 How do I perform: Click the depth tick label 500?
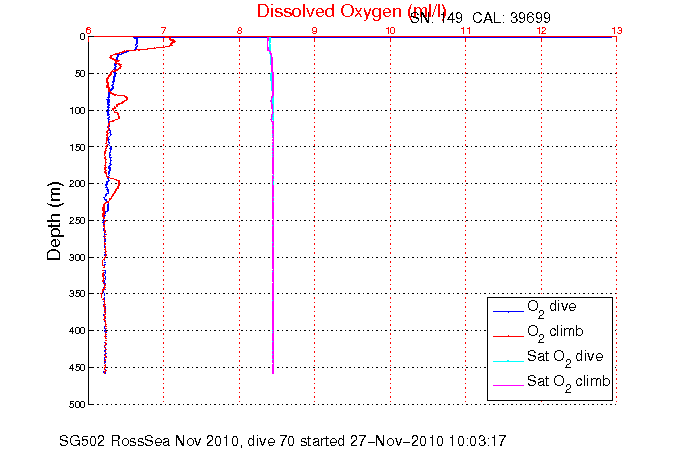(78, 404)
